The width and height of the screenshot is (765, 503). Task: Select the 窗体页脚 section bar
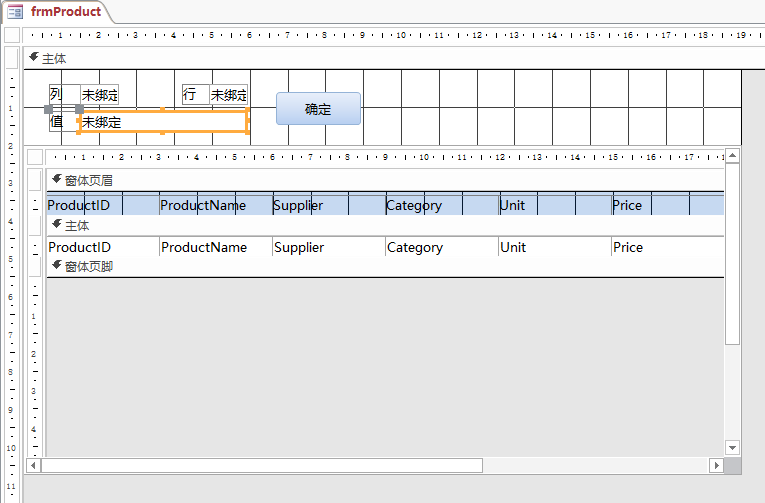pyautogui.click(x=385, y=266)
